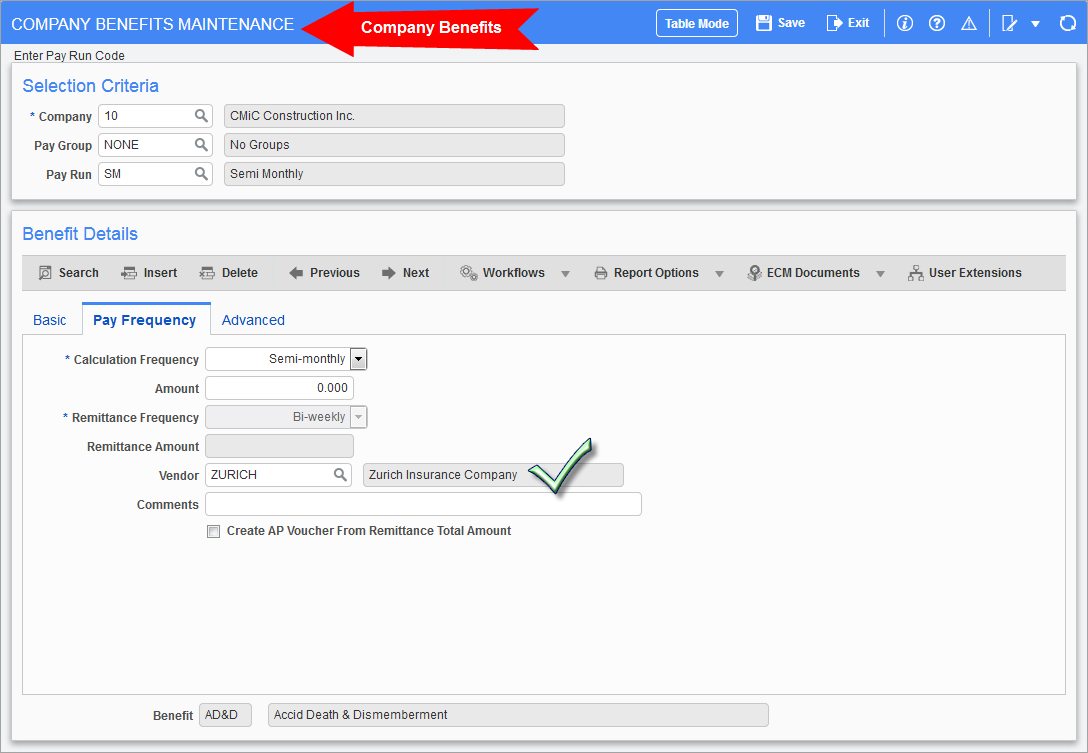This screenshot has height=753, width=1088.
Task: Click the Benefit Details heading
Action: (80, 234)
